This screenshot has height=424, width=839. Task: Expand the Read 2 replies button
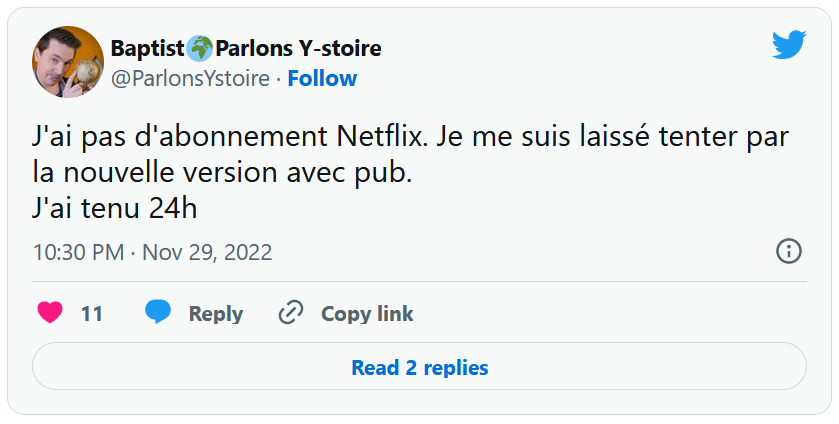[420, 367]
